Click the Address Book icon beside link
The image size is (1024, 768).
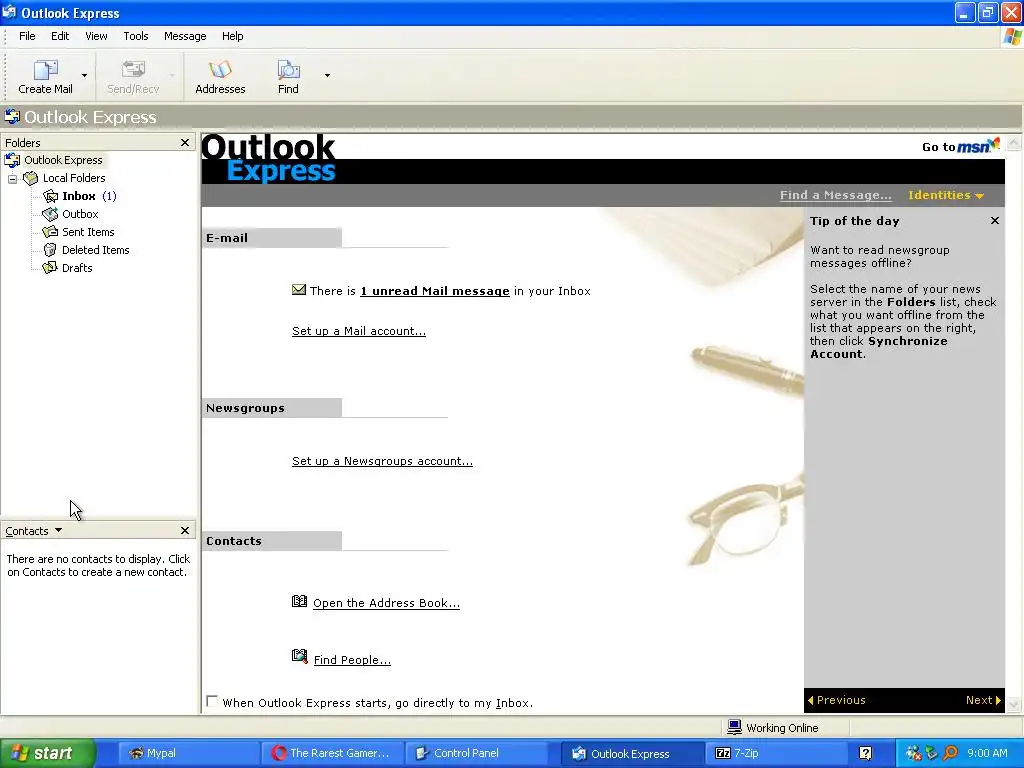point(299,601)
